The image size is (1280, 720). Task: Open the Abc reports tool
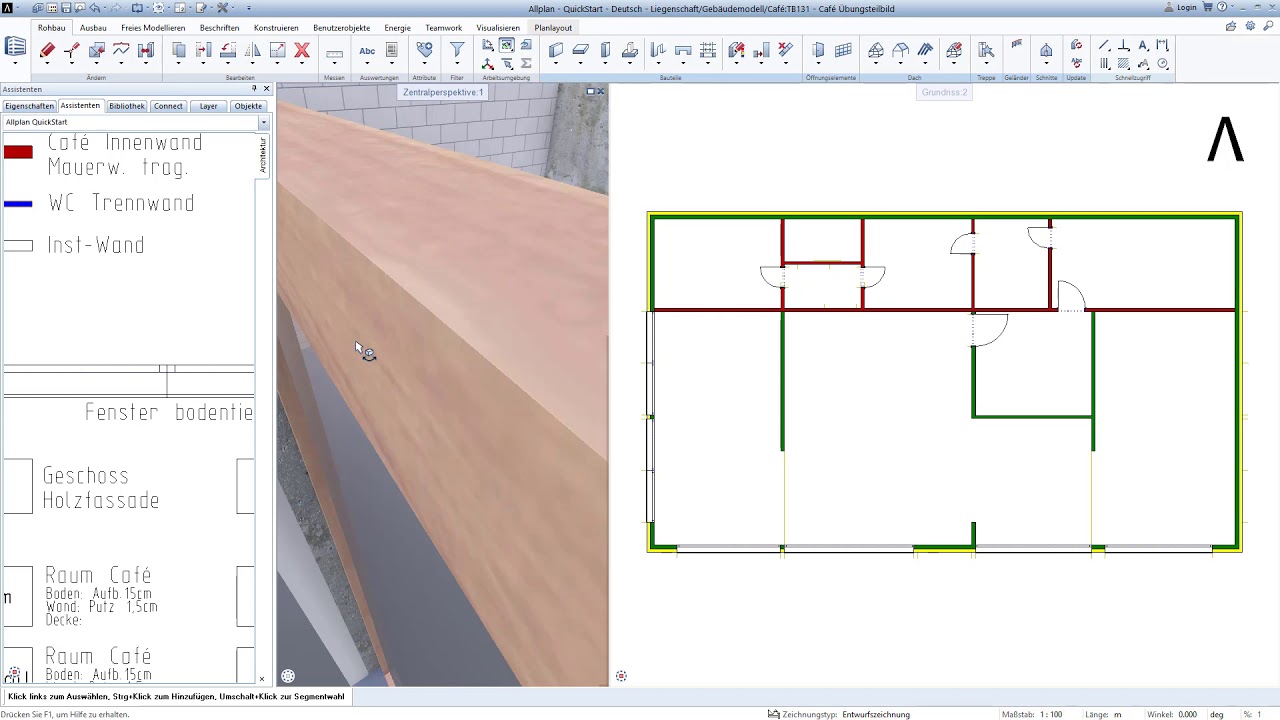click(x=367, y=50)
